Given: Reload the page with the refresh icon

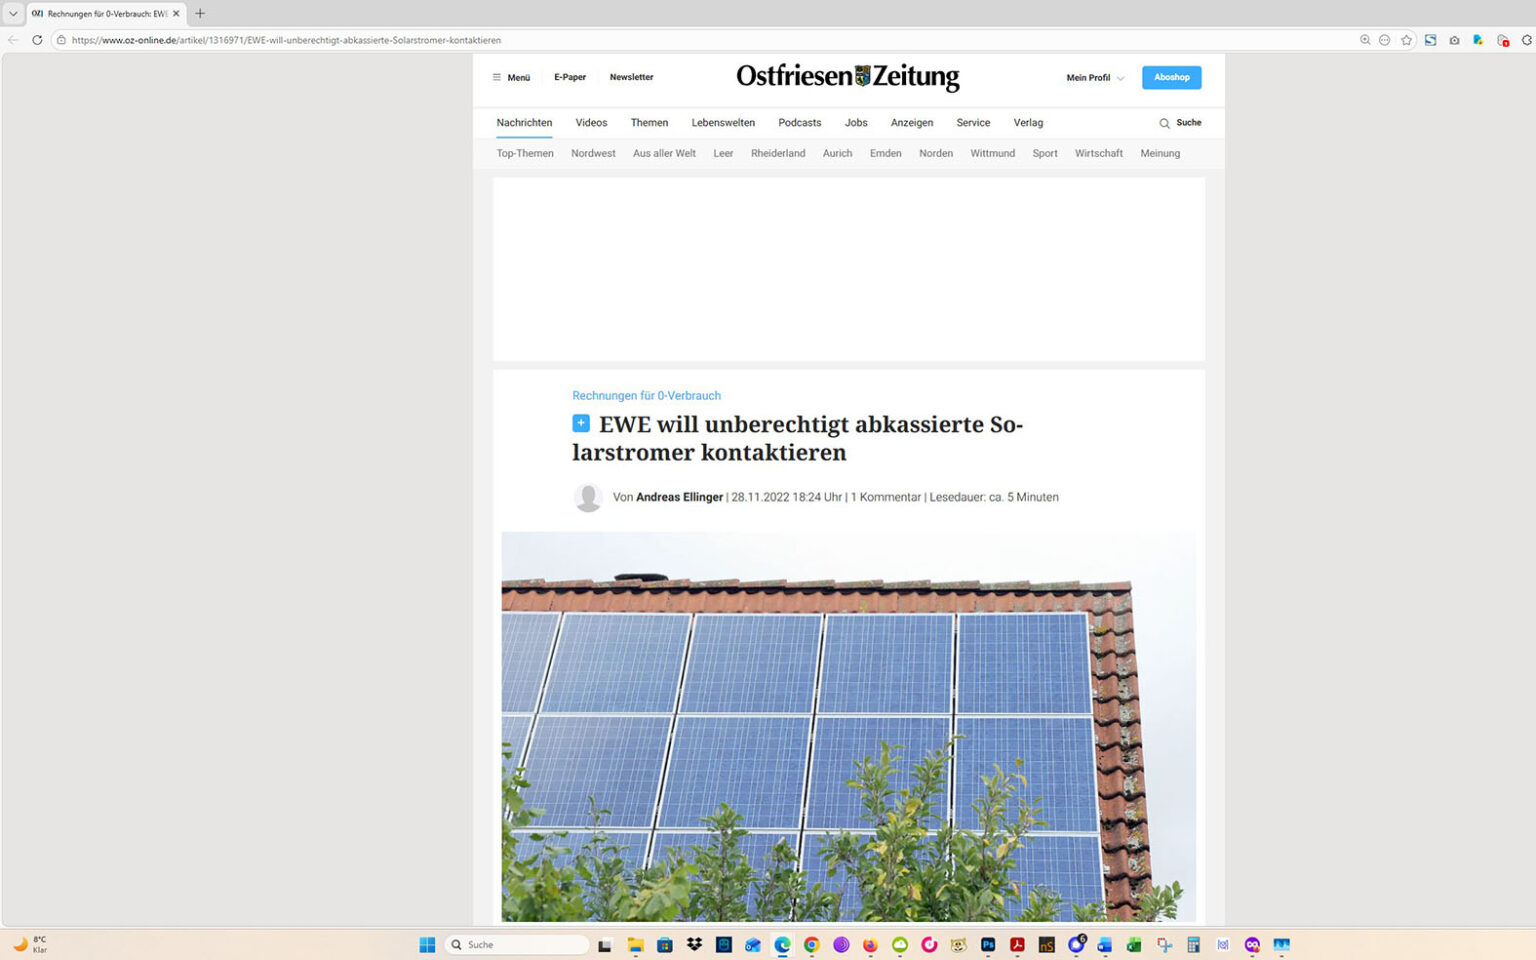Looking at the screenshot, I should (x=37, y=40).
